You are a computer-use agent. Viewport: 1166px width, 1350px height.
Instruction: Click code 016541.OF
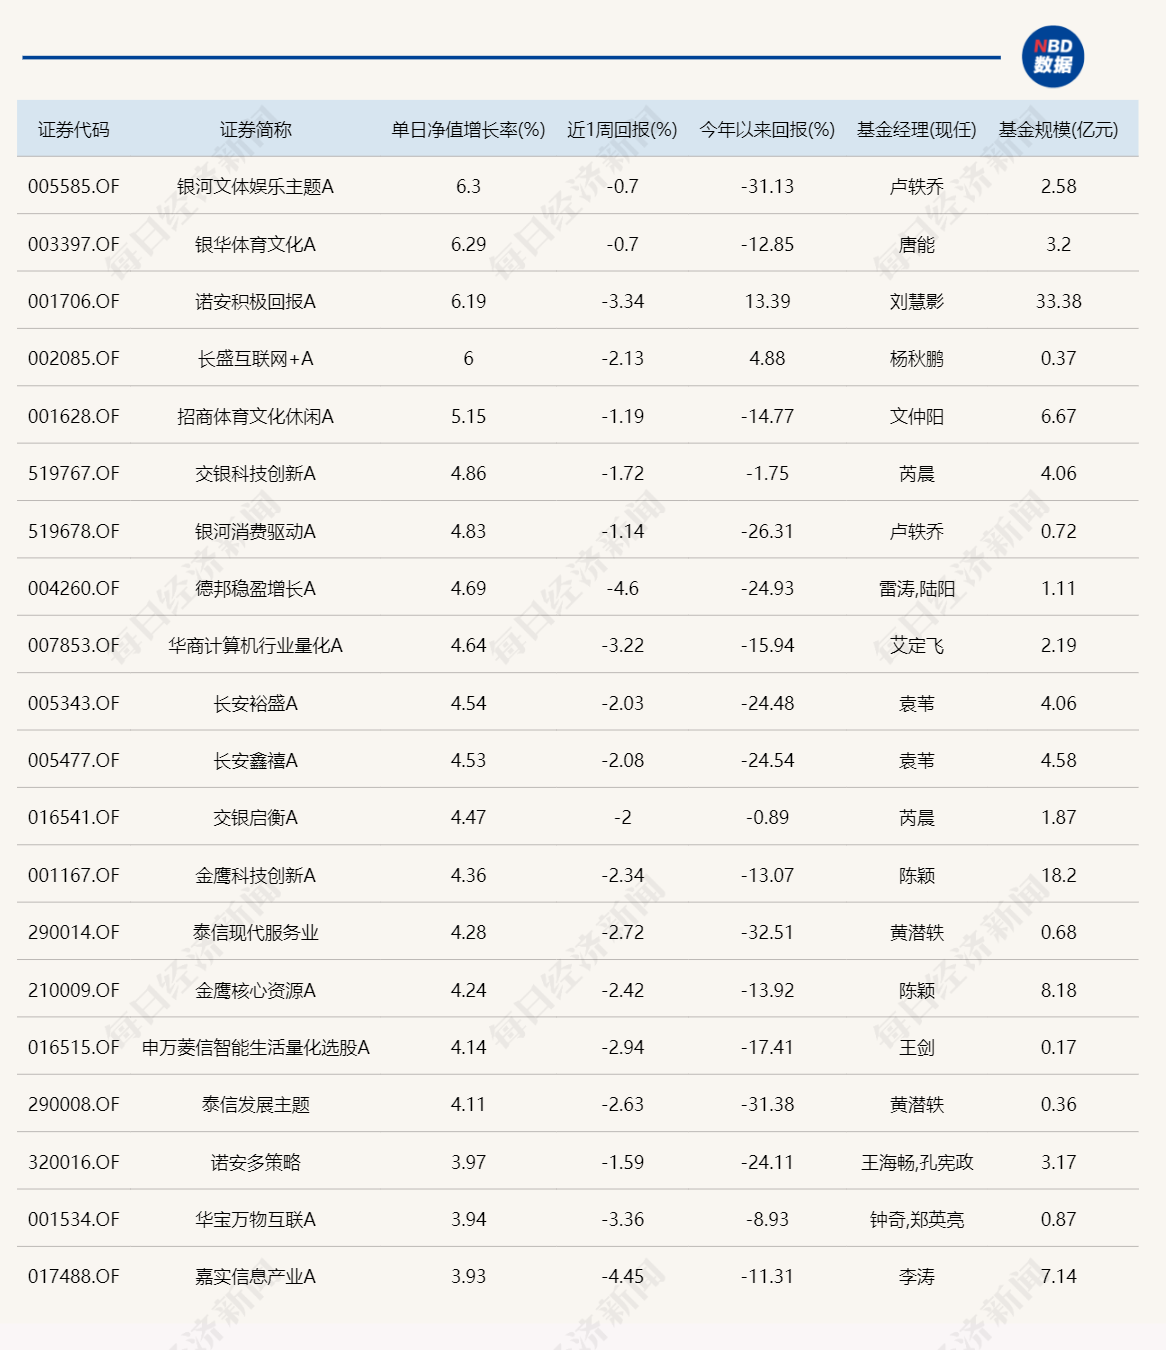[x=74, y=817]
